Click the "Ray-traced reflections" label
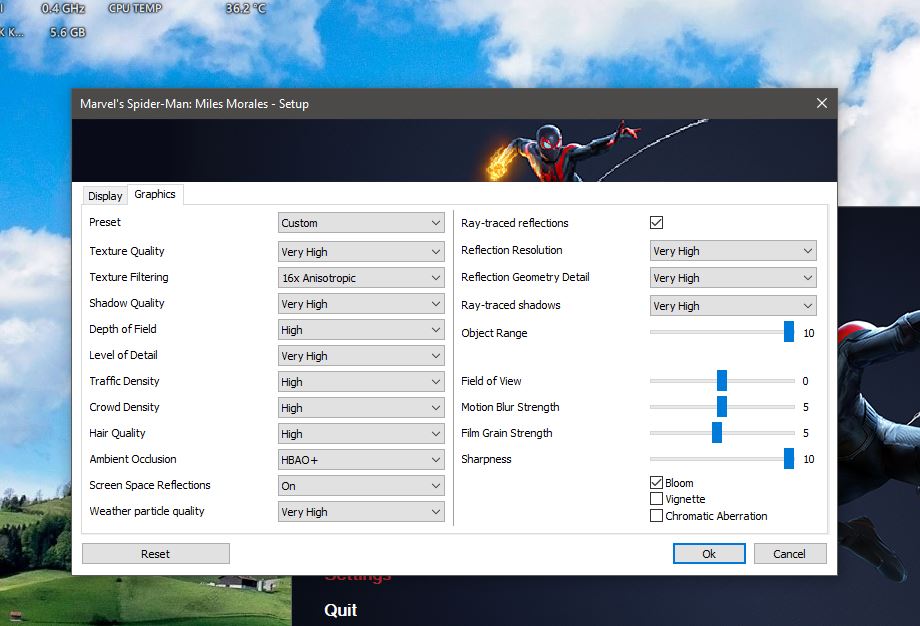This screenshot has width=920, height=626. (515, 223)
